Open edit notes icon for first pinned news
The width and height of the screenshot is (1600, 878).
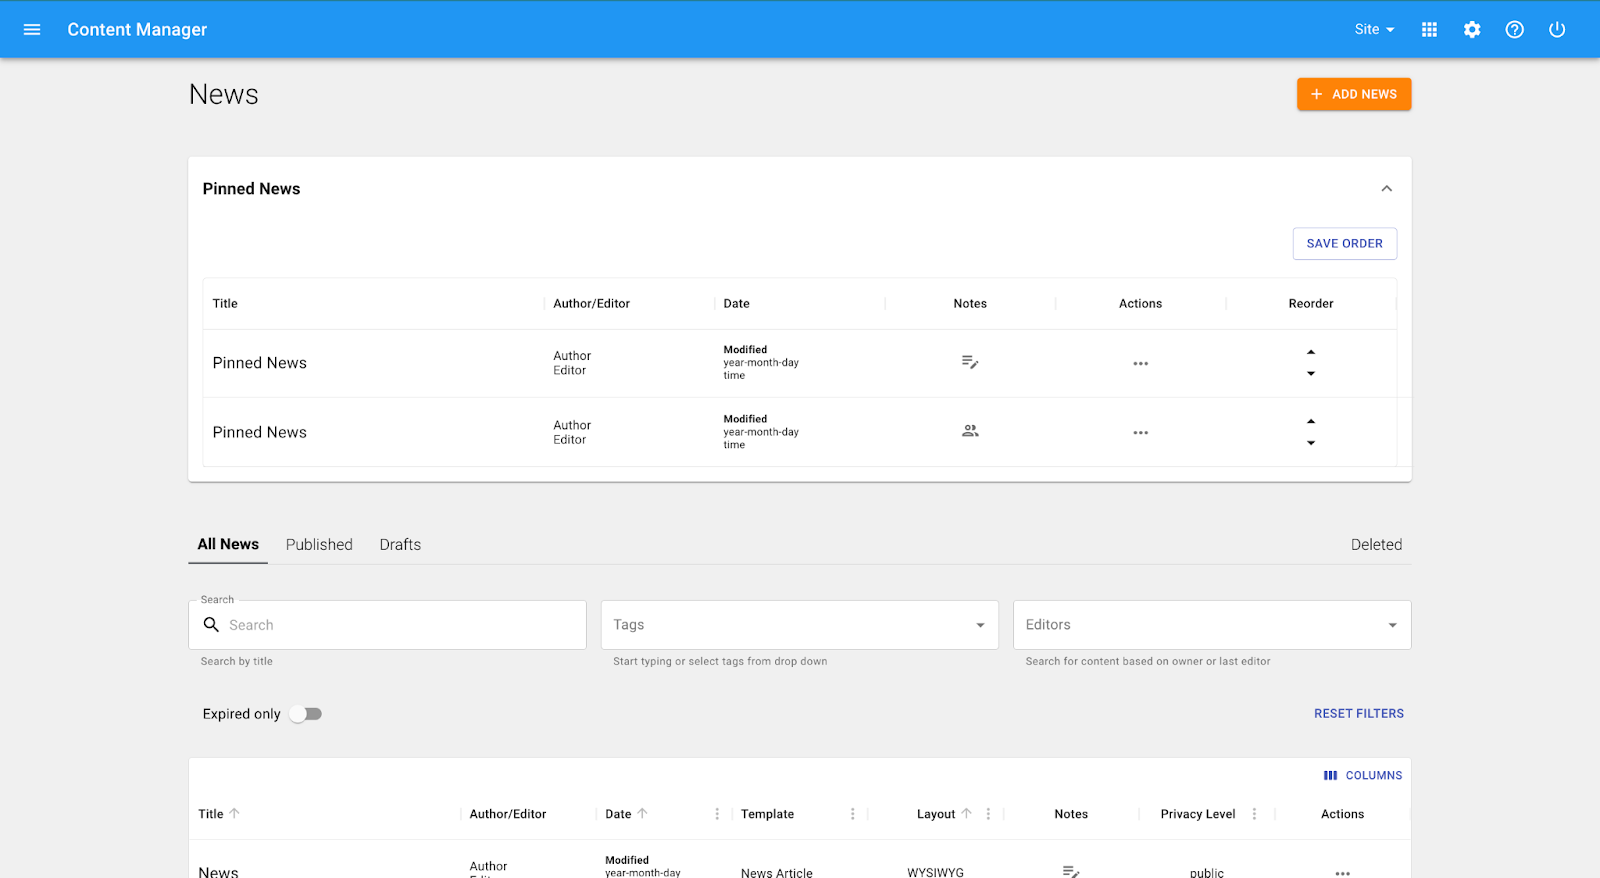click(970, 362)
